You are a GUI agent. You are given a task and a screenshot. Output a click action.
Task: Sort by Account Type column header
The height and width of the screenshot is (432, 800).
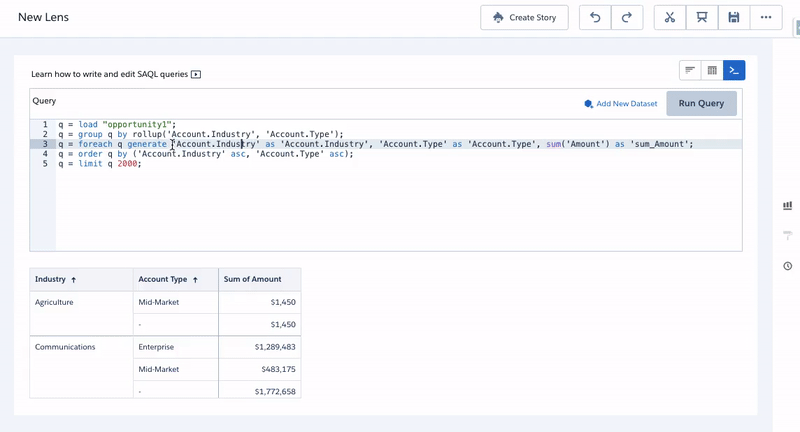tap(176, 279)
